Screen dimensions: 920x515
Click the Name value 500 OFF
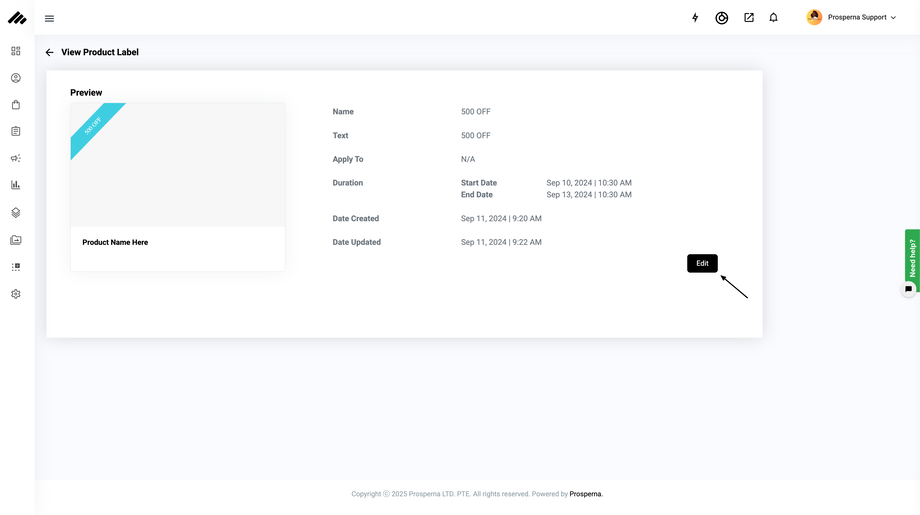coord(475,111)
